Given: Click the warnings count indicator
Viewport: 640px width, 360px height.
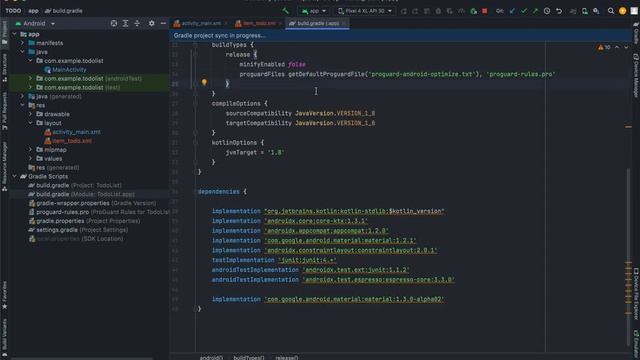Looking at the screenshot, I should (604, 47).
